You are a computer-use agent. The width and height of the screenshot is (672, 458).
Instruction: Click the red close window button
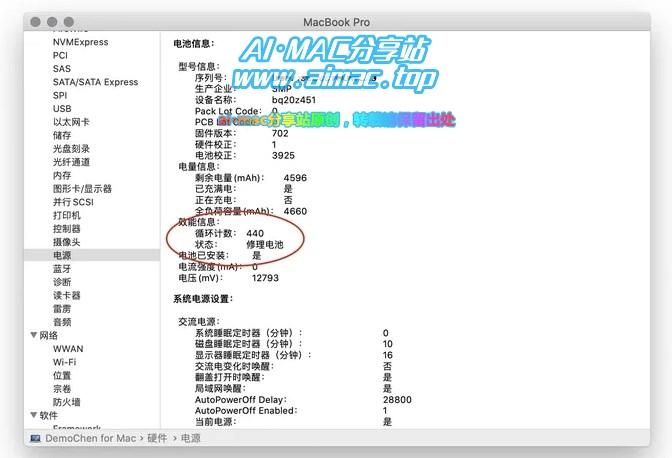(x=36, y=22)
